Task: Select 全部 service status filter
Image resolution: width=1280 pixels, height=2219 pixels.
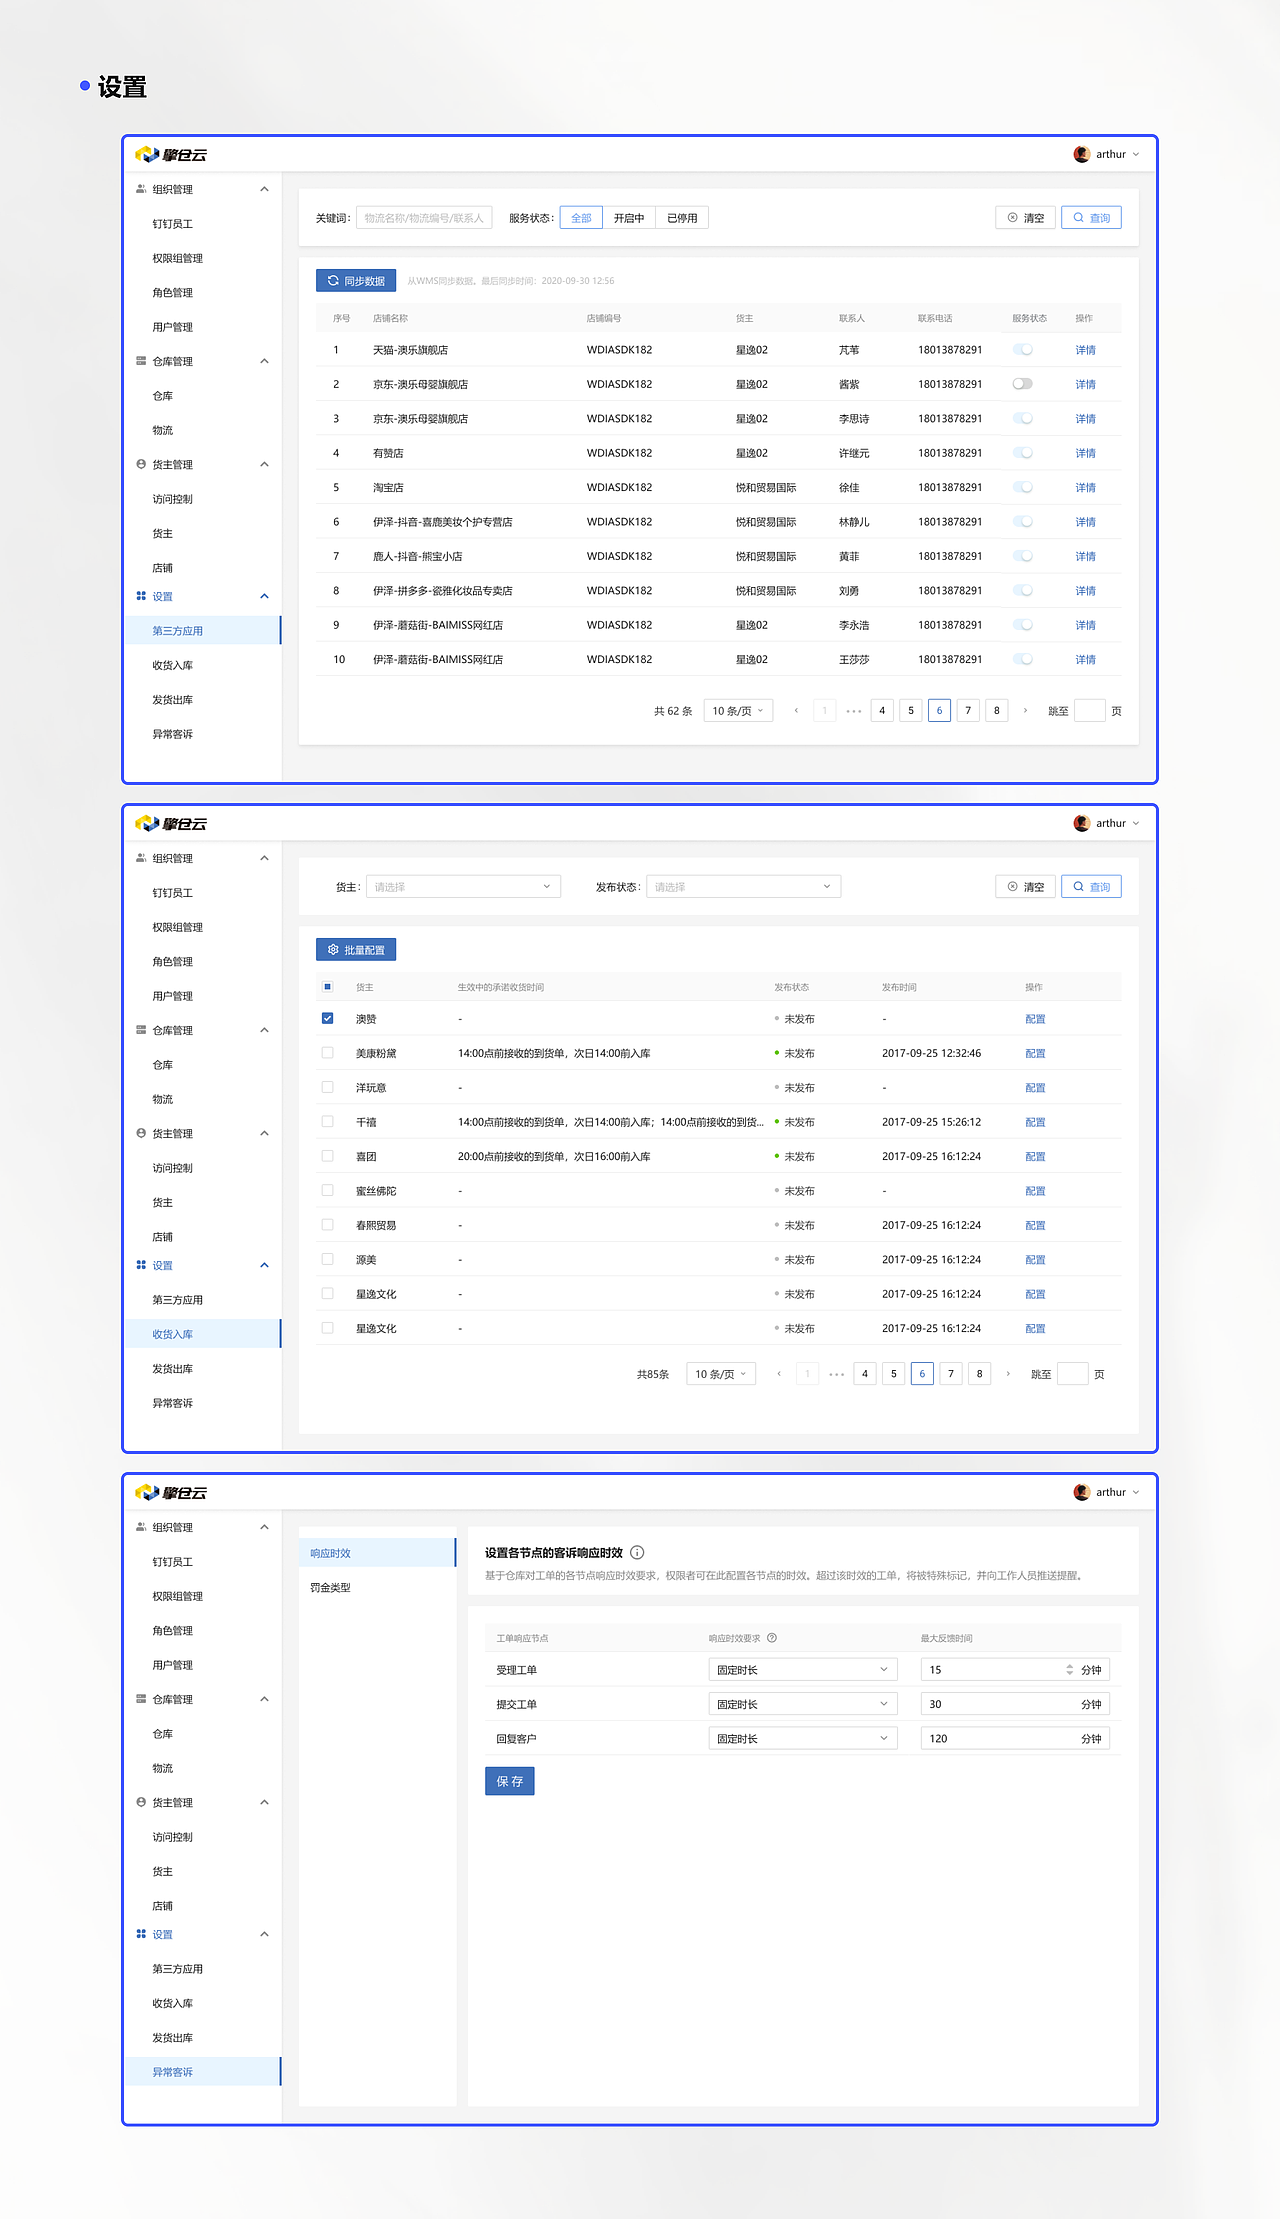Action: pos(581,218)
